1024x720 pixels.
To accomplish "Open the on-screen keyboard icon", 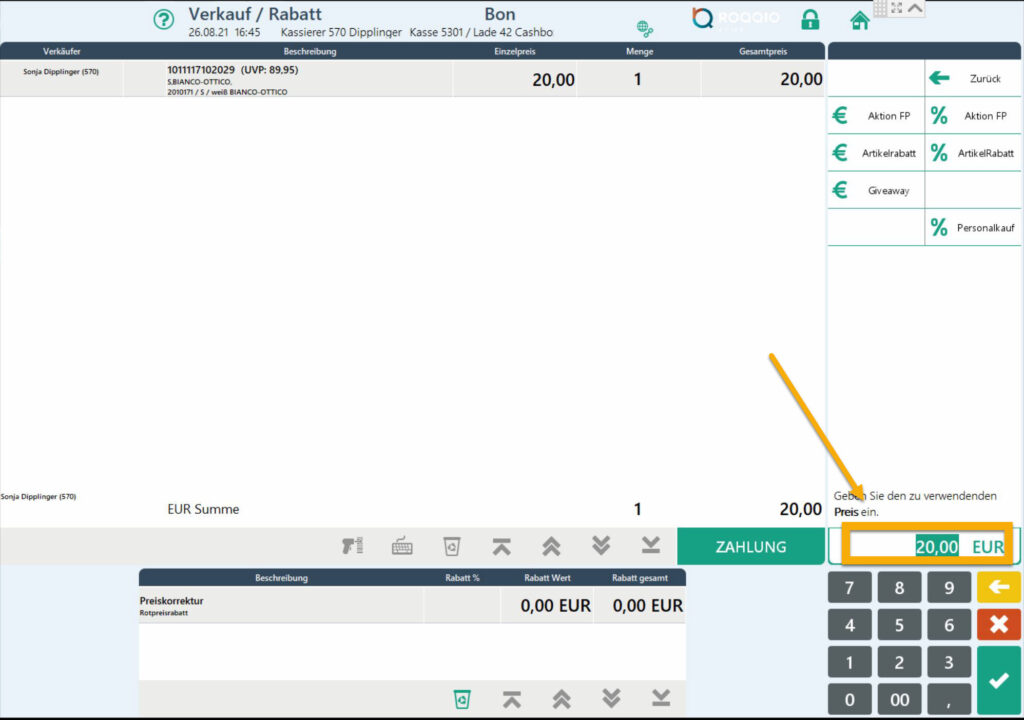I will point(402,546).
